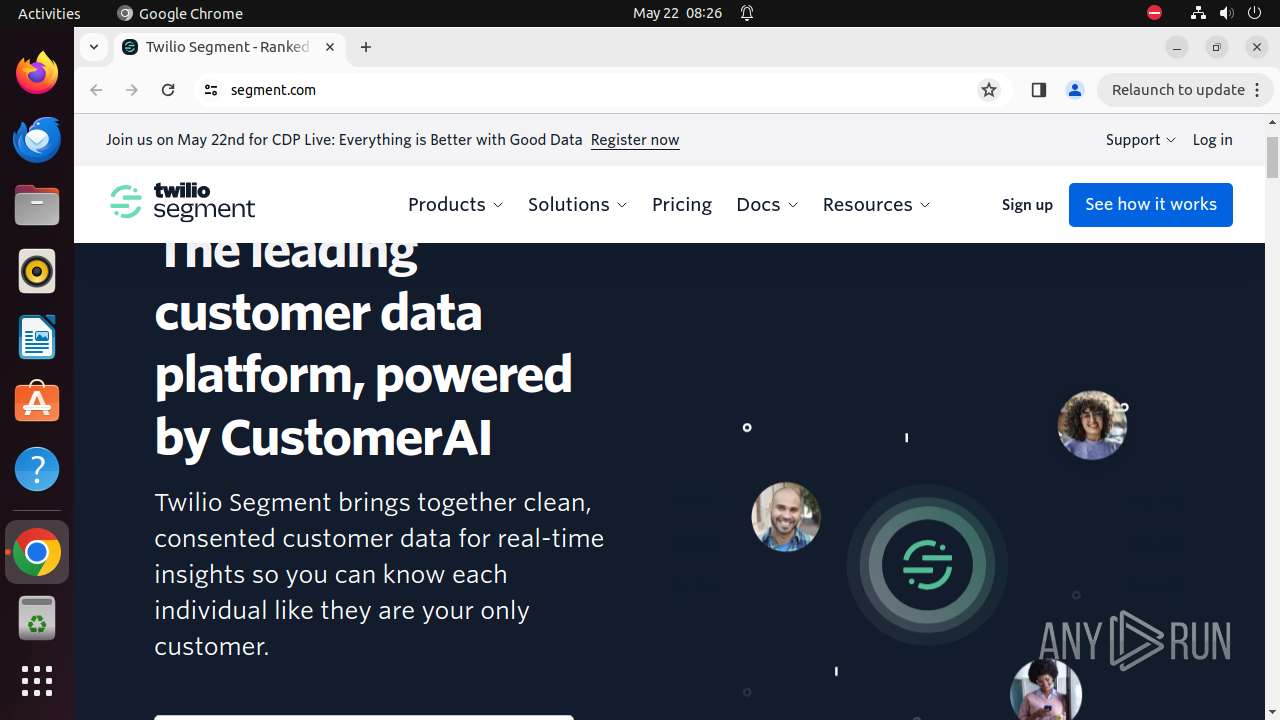Launch Thunderbird mail from the dock

37,139
